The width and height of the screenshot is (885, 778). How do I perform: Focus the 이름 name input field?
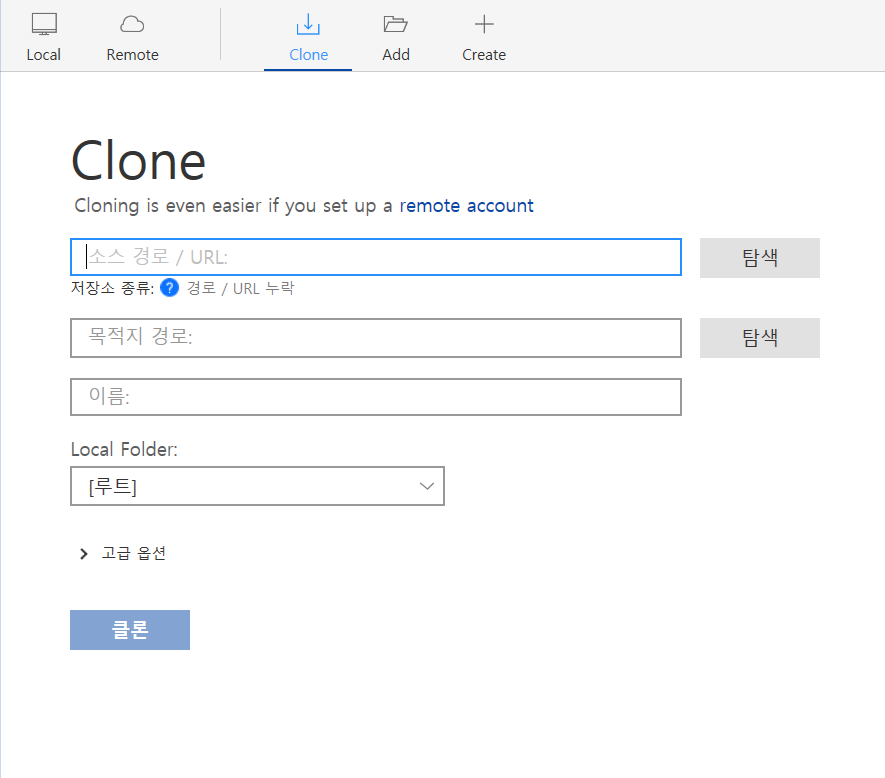point(376,397)
